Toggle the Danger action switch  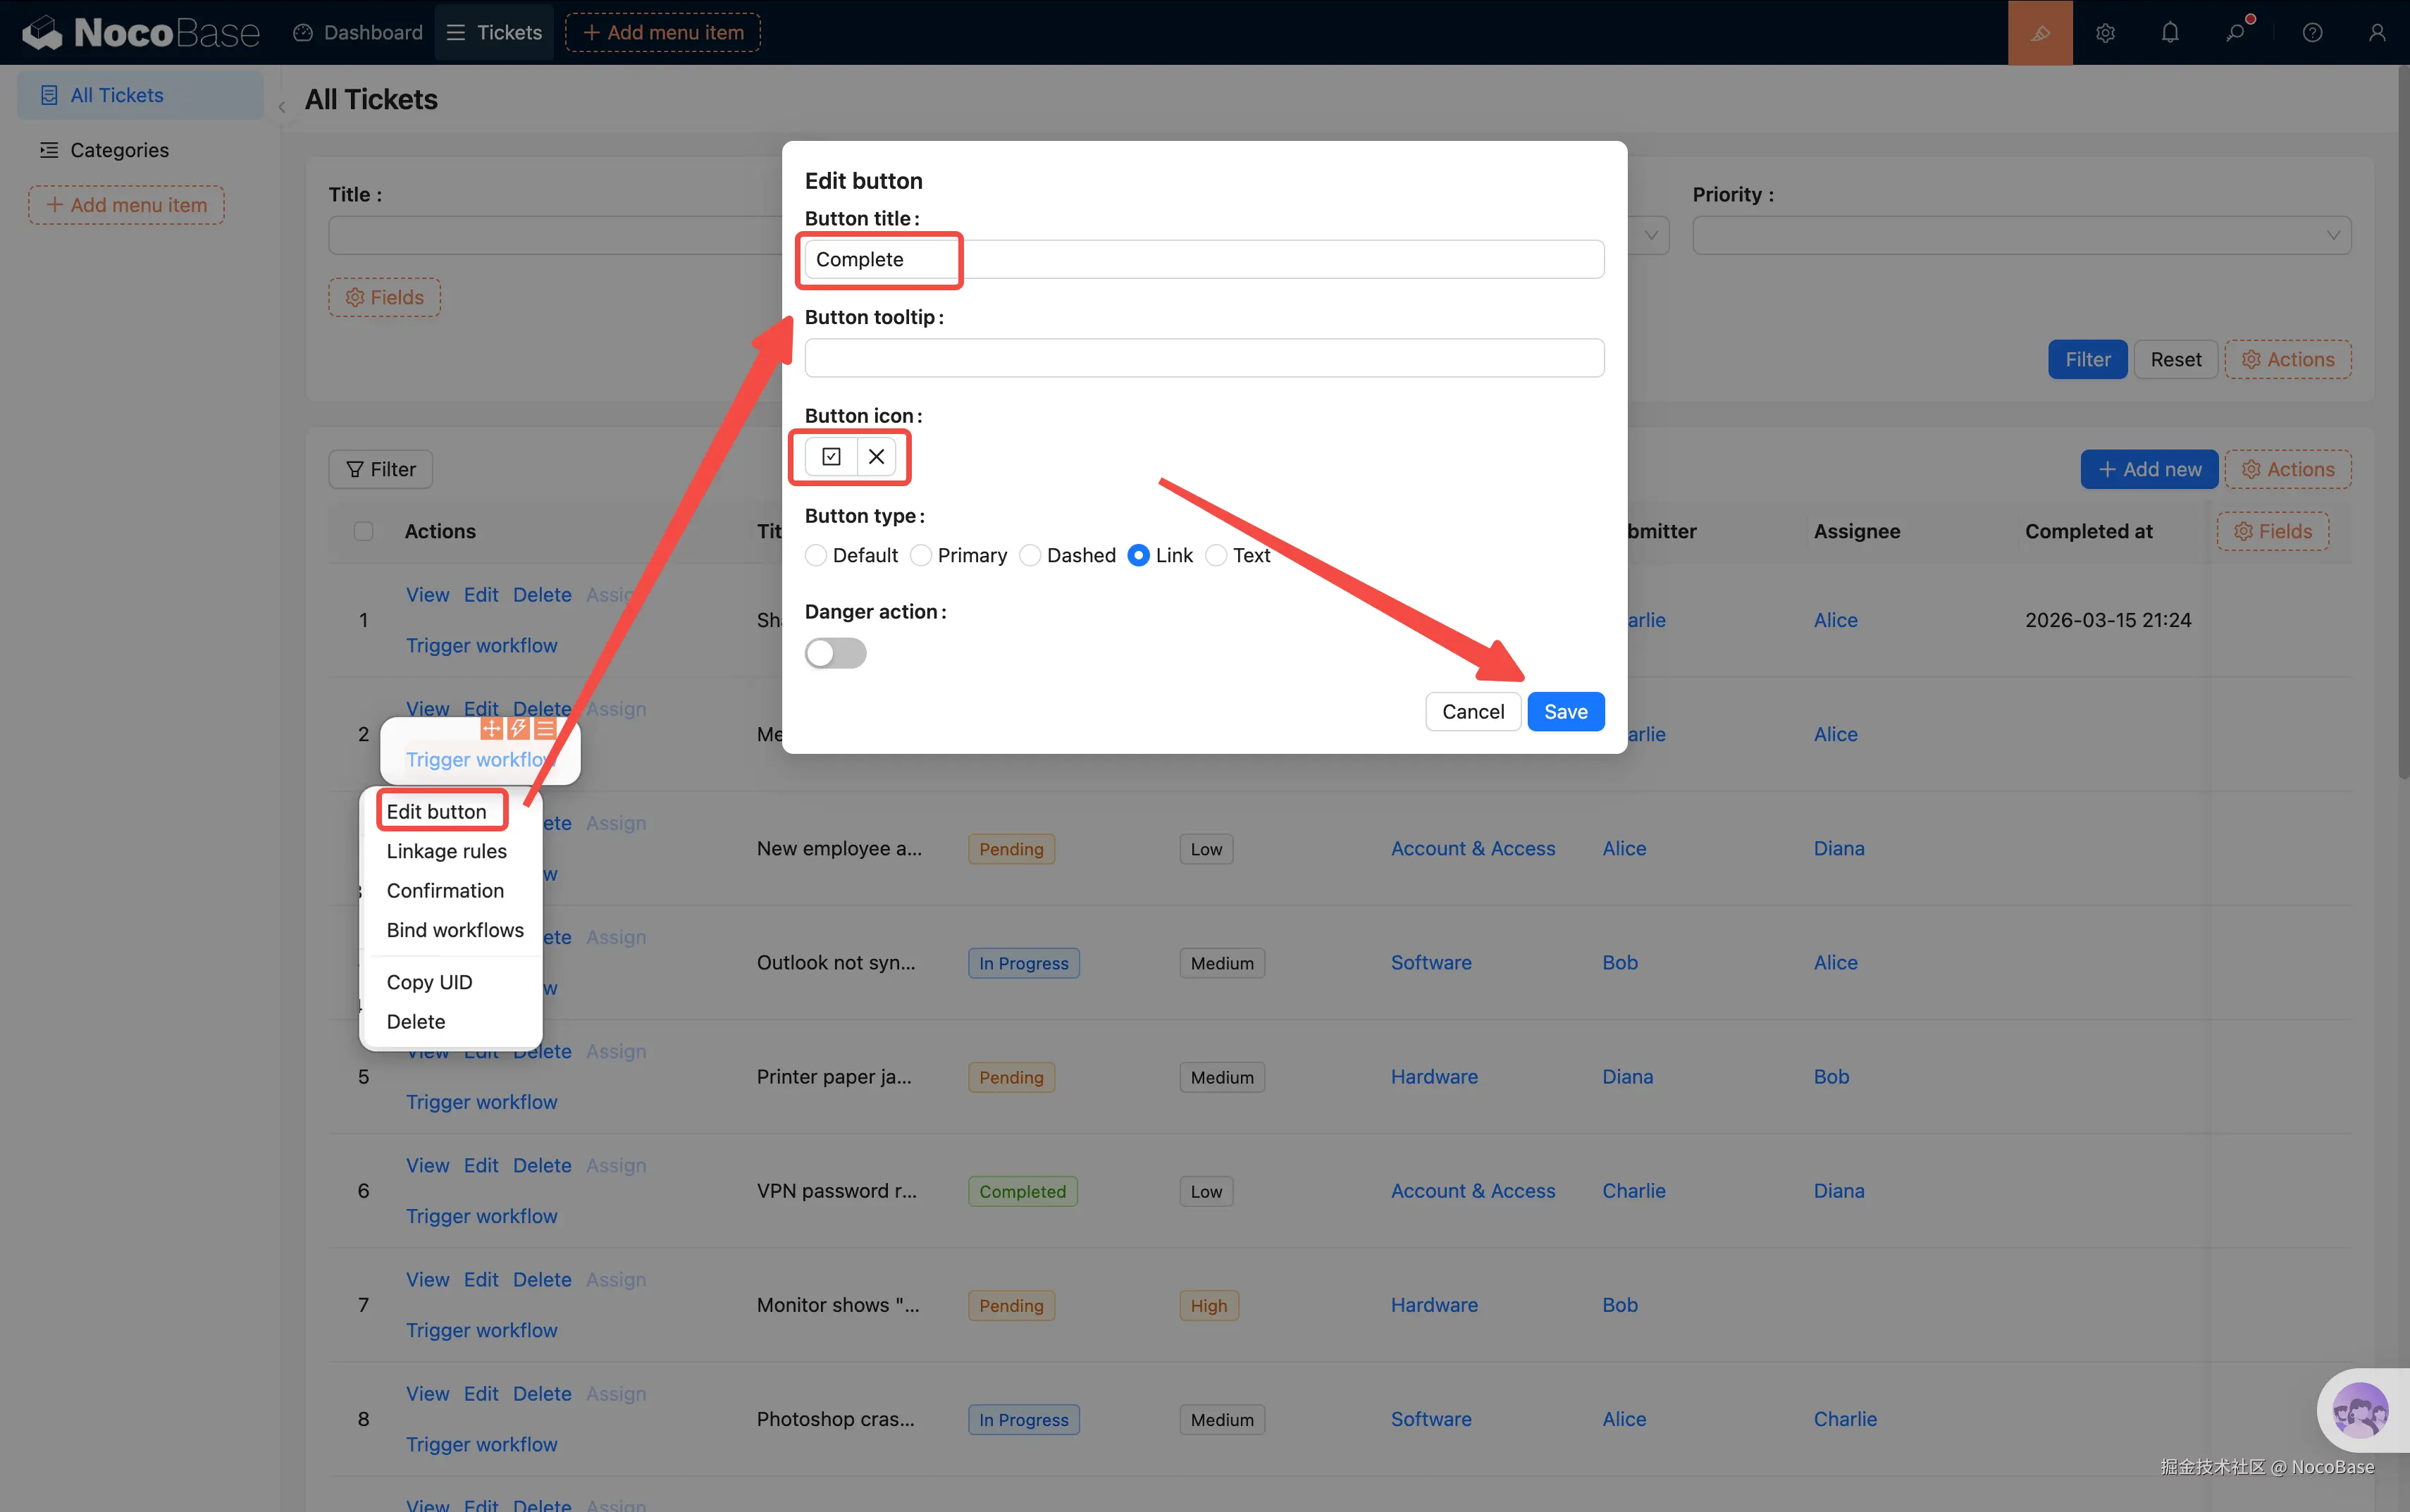[835, 653]
